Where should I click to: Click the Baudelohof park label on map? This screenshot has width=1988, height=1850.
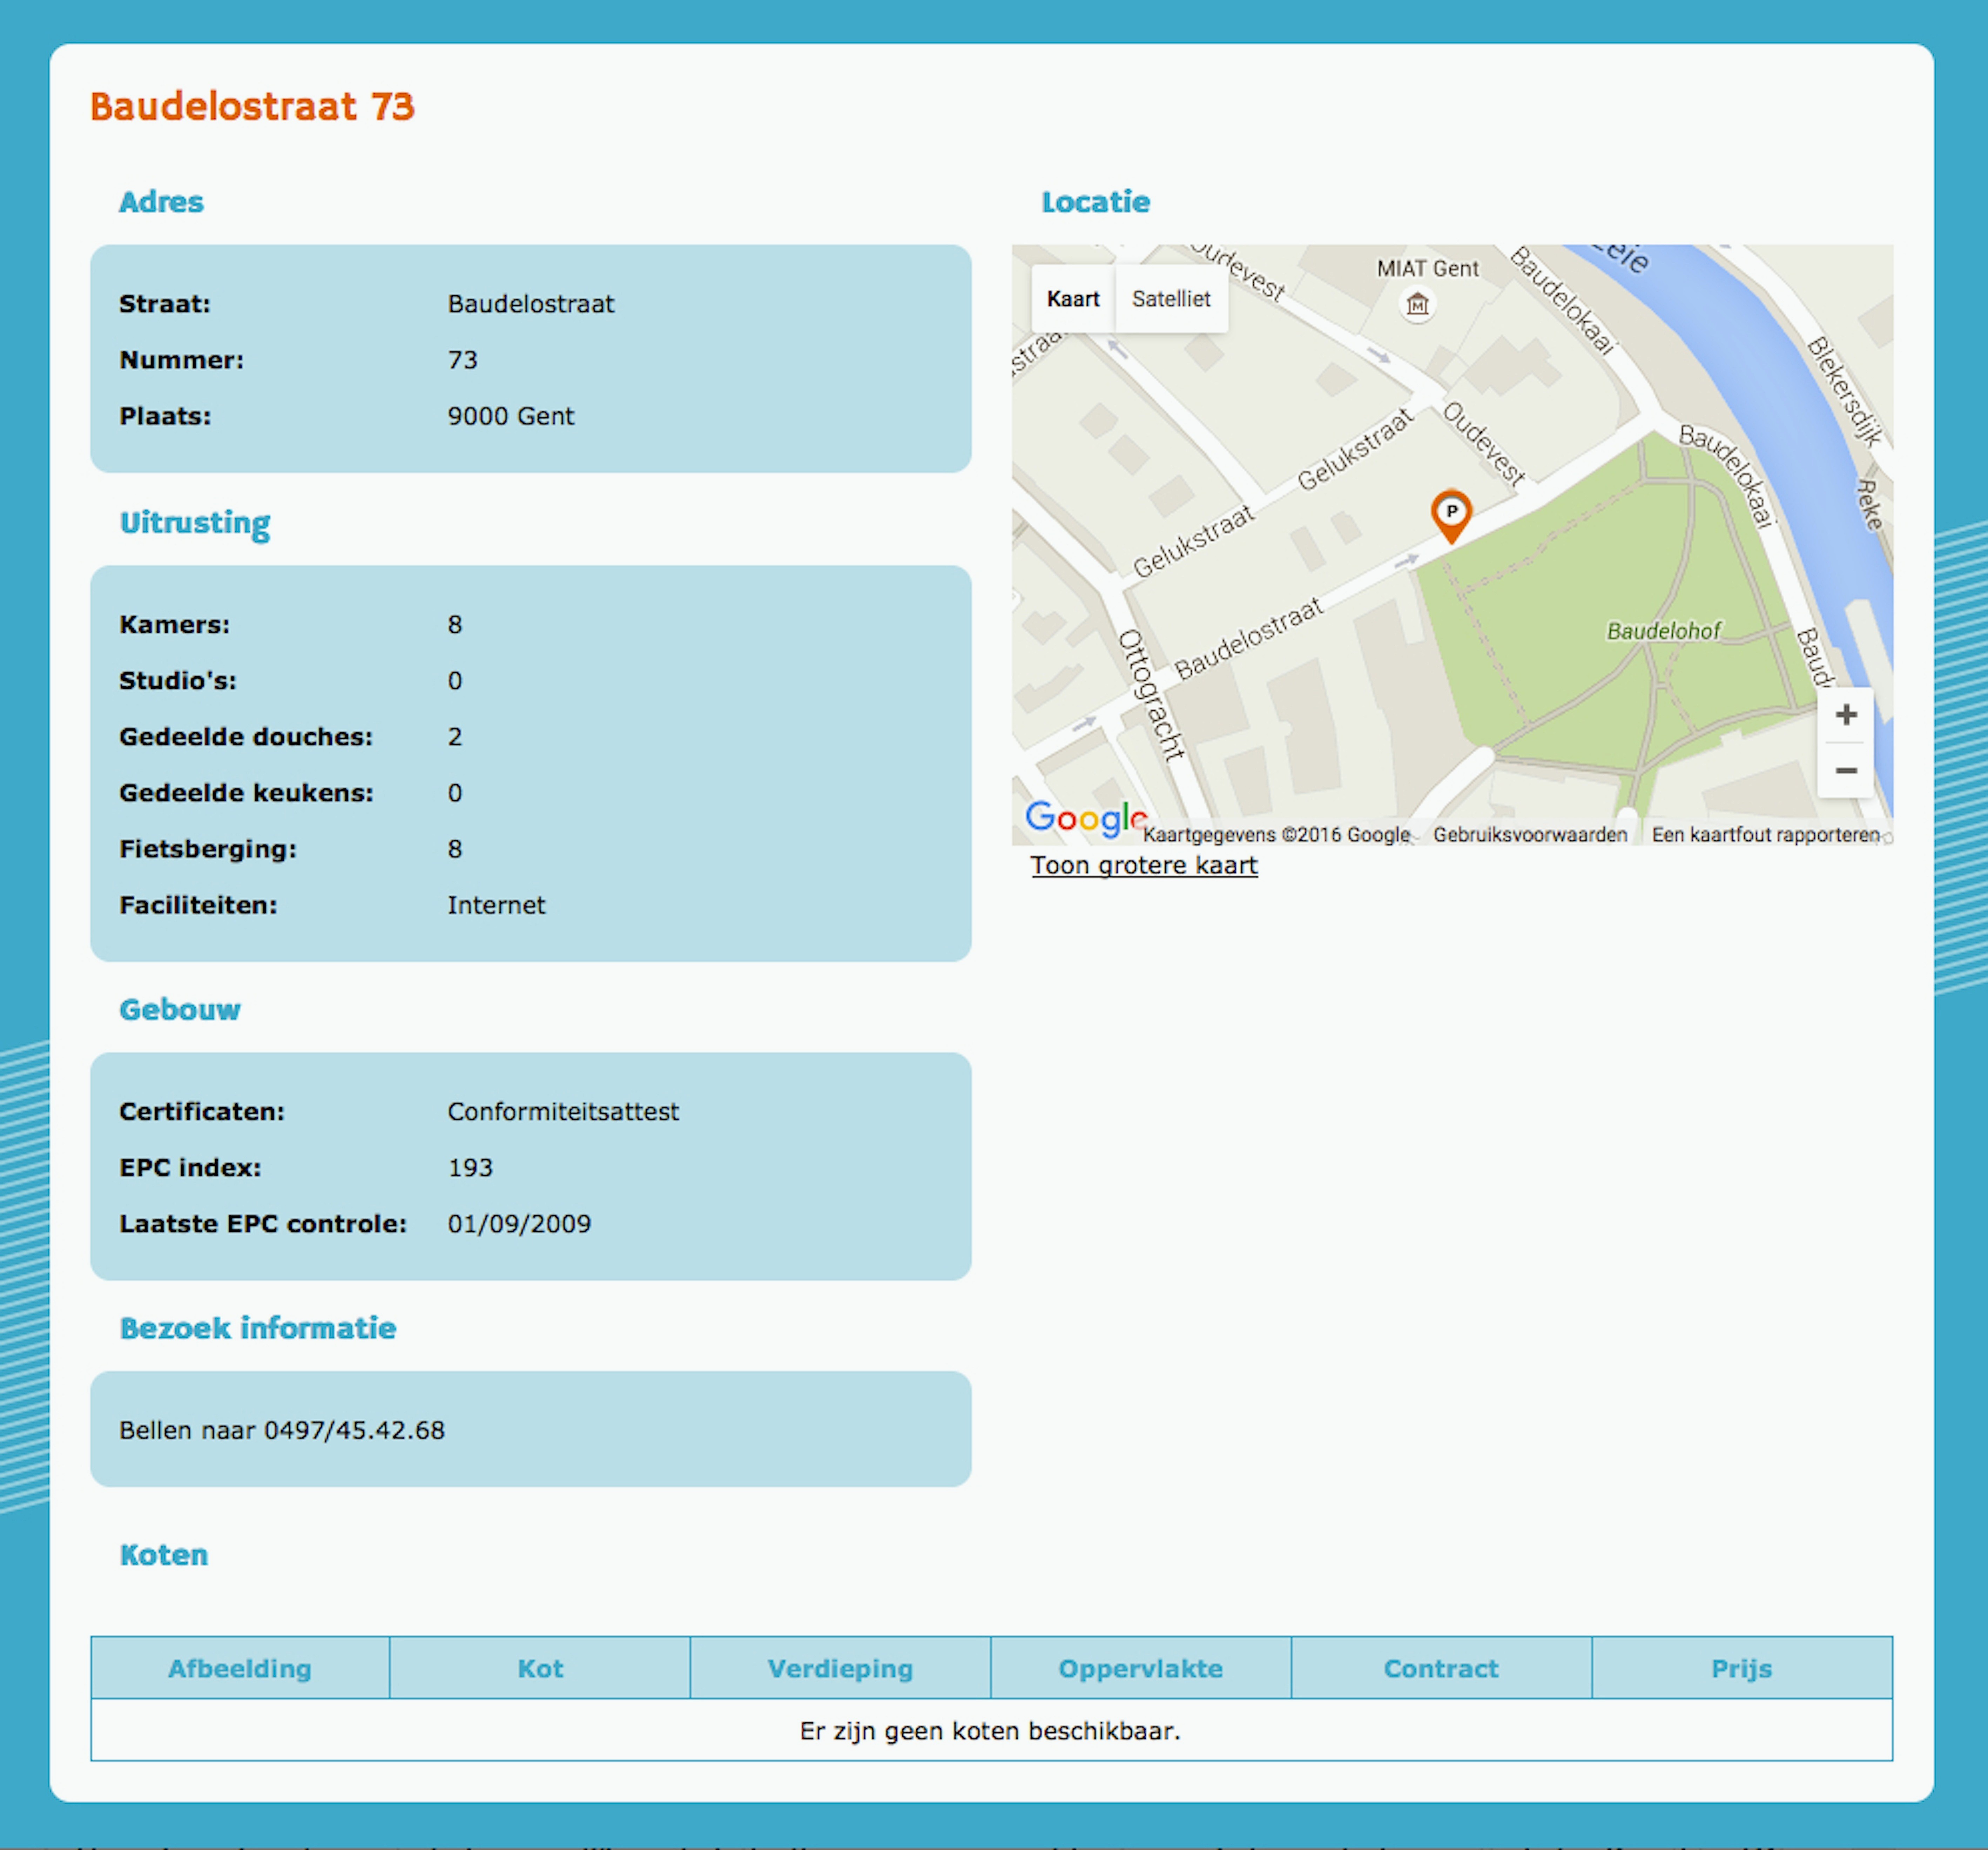point(1663,631)
